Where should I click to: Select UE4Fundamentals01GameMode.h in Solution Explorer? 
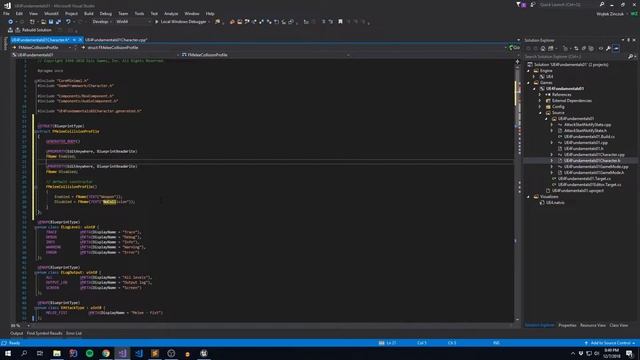[x=594, y=173]
